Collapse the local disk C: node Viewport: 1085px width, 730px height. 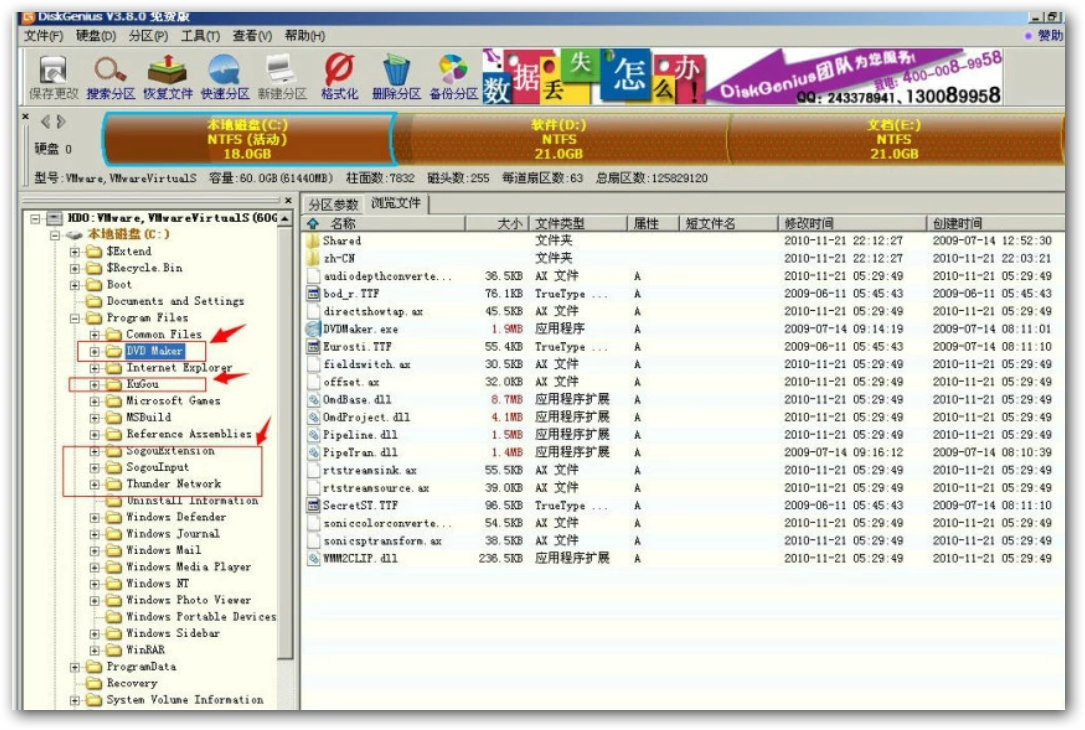(55, 235)
